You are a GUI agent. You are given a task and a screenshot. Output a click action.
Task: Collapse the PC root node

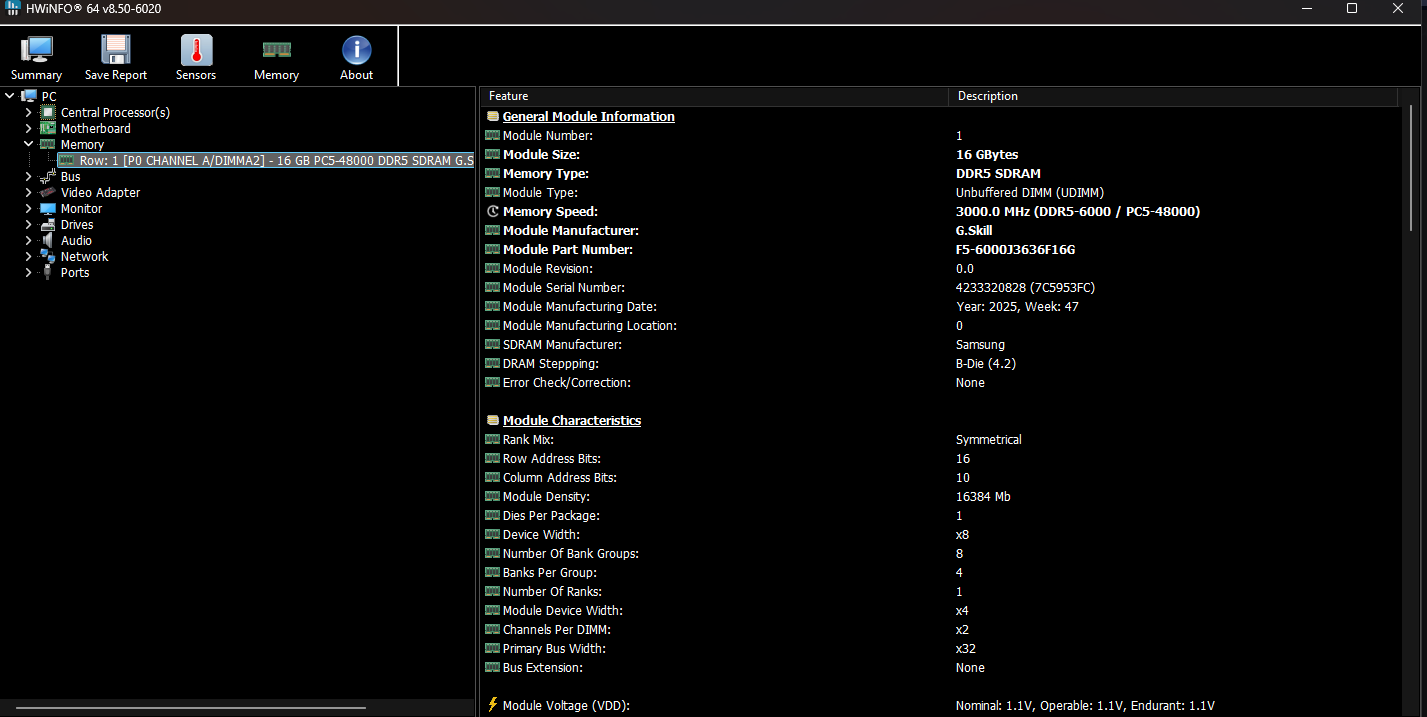pos(10,96)
